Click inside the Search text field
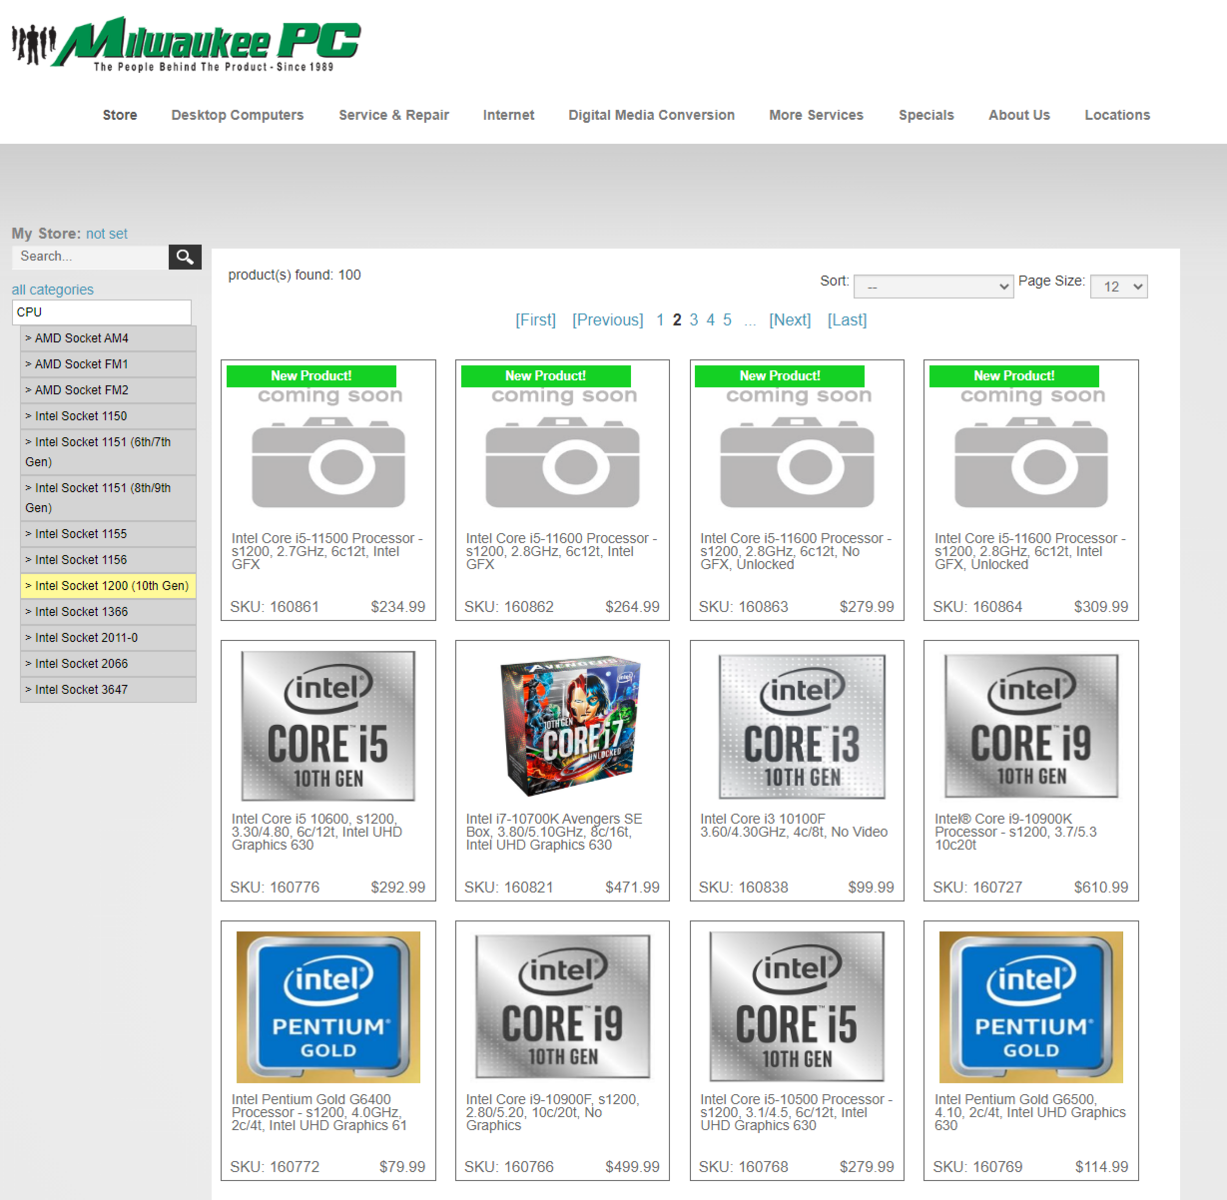Screen dimensions: 1227x1200 coord(90,257)
